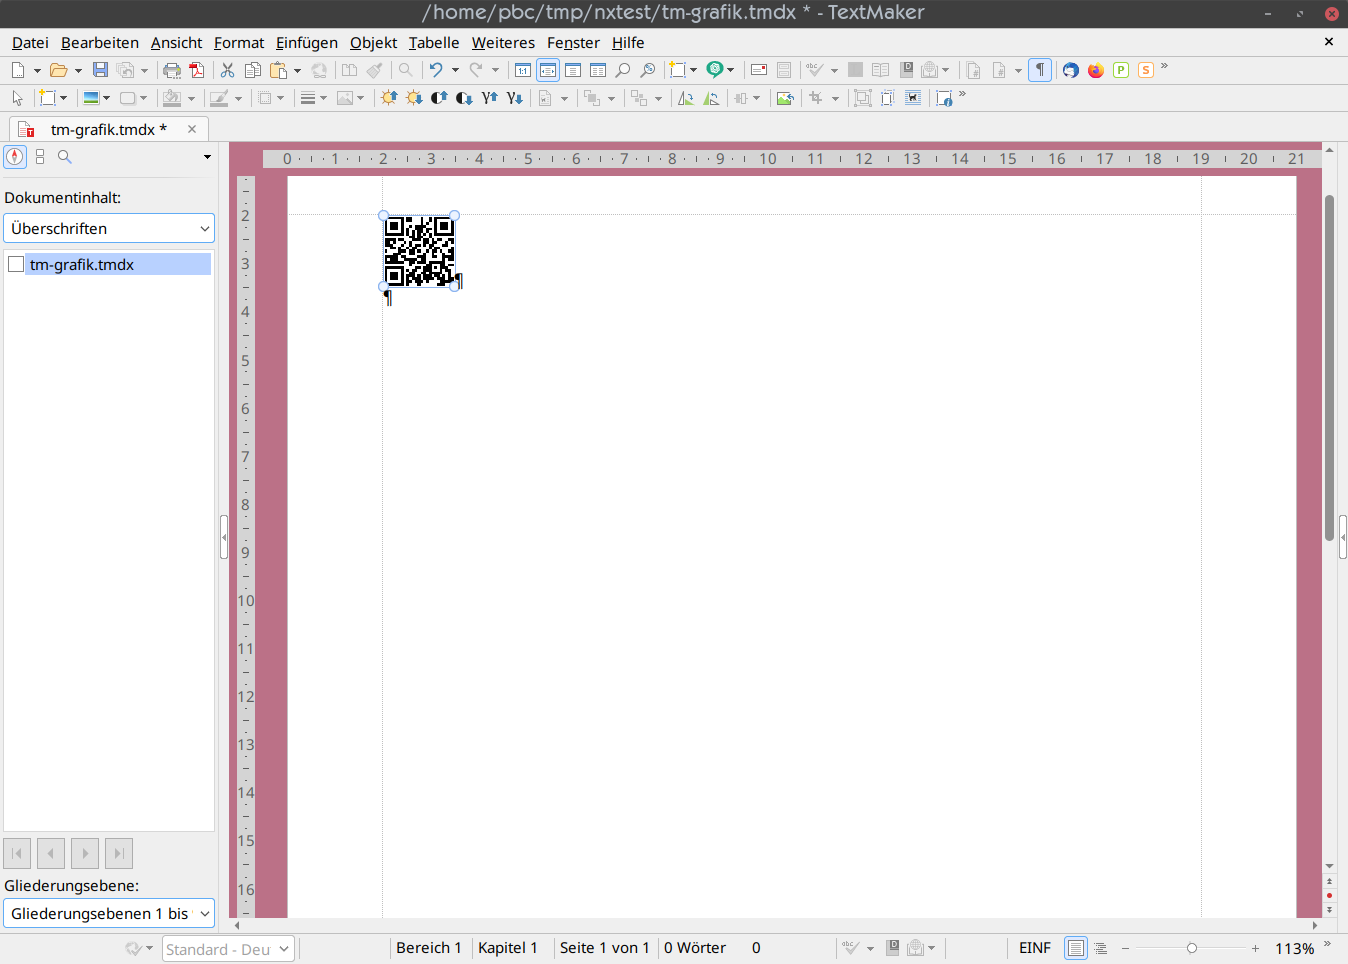Flip the object horizontally
1348x964 pixels.
coord(686,98)
